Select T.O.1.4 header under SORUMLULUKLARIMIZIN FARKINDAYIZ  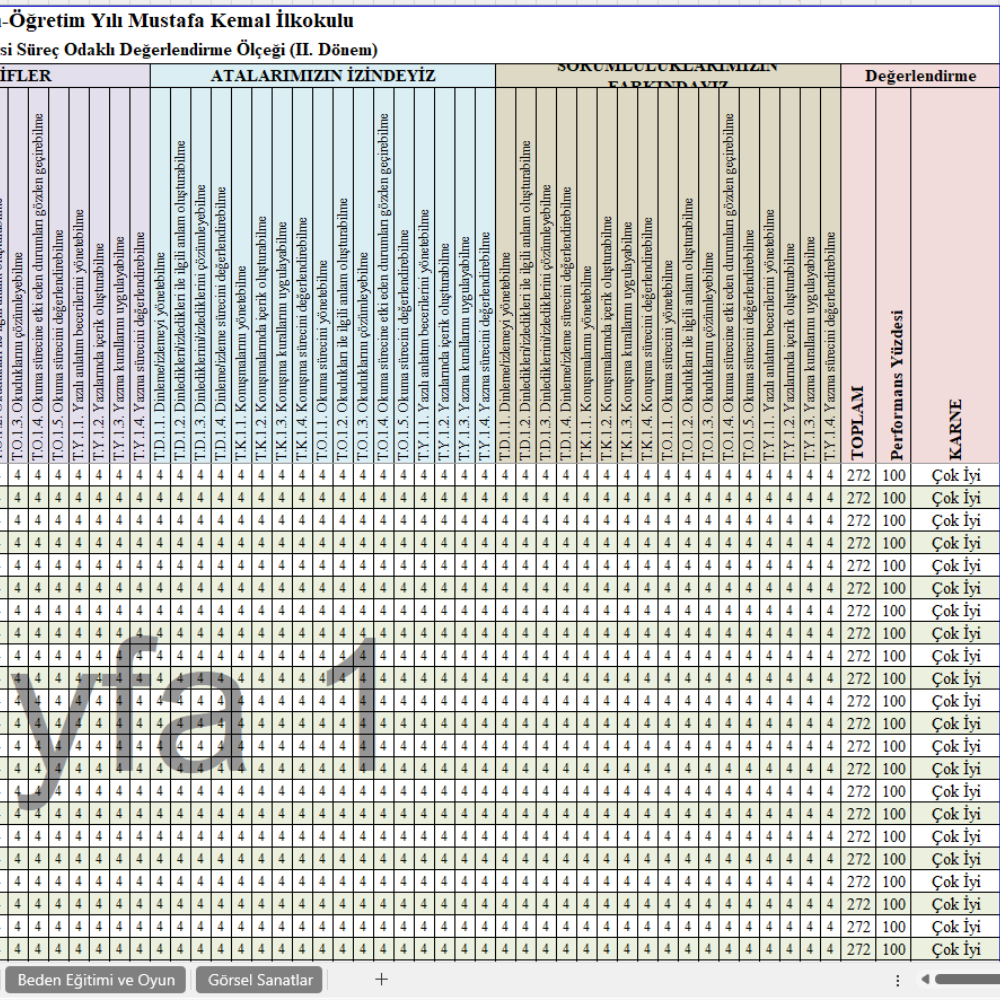pos(729,276)
